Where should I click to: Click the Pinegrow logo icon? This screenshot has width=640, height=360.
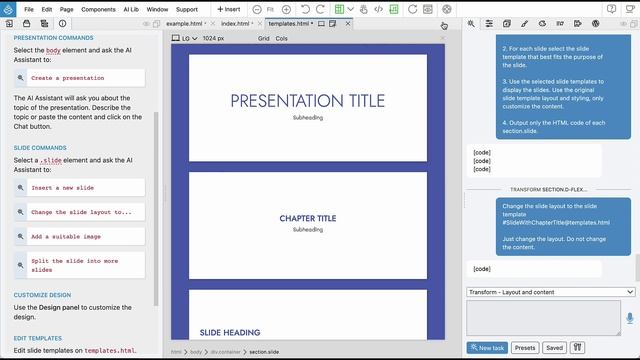click(x=8, y=9)
